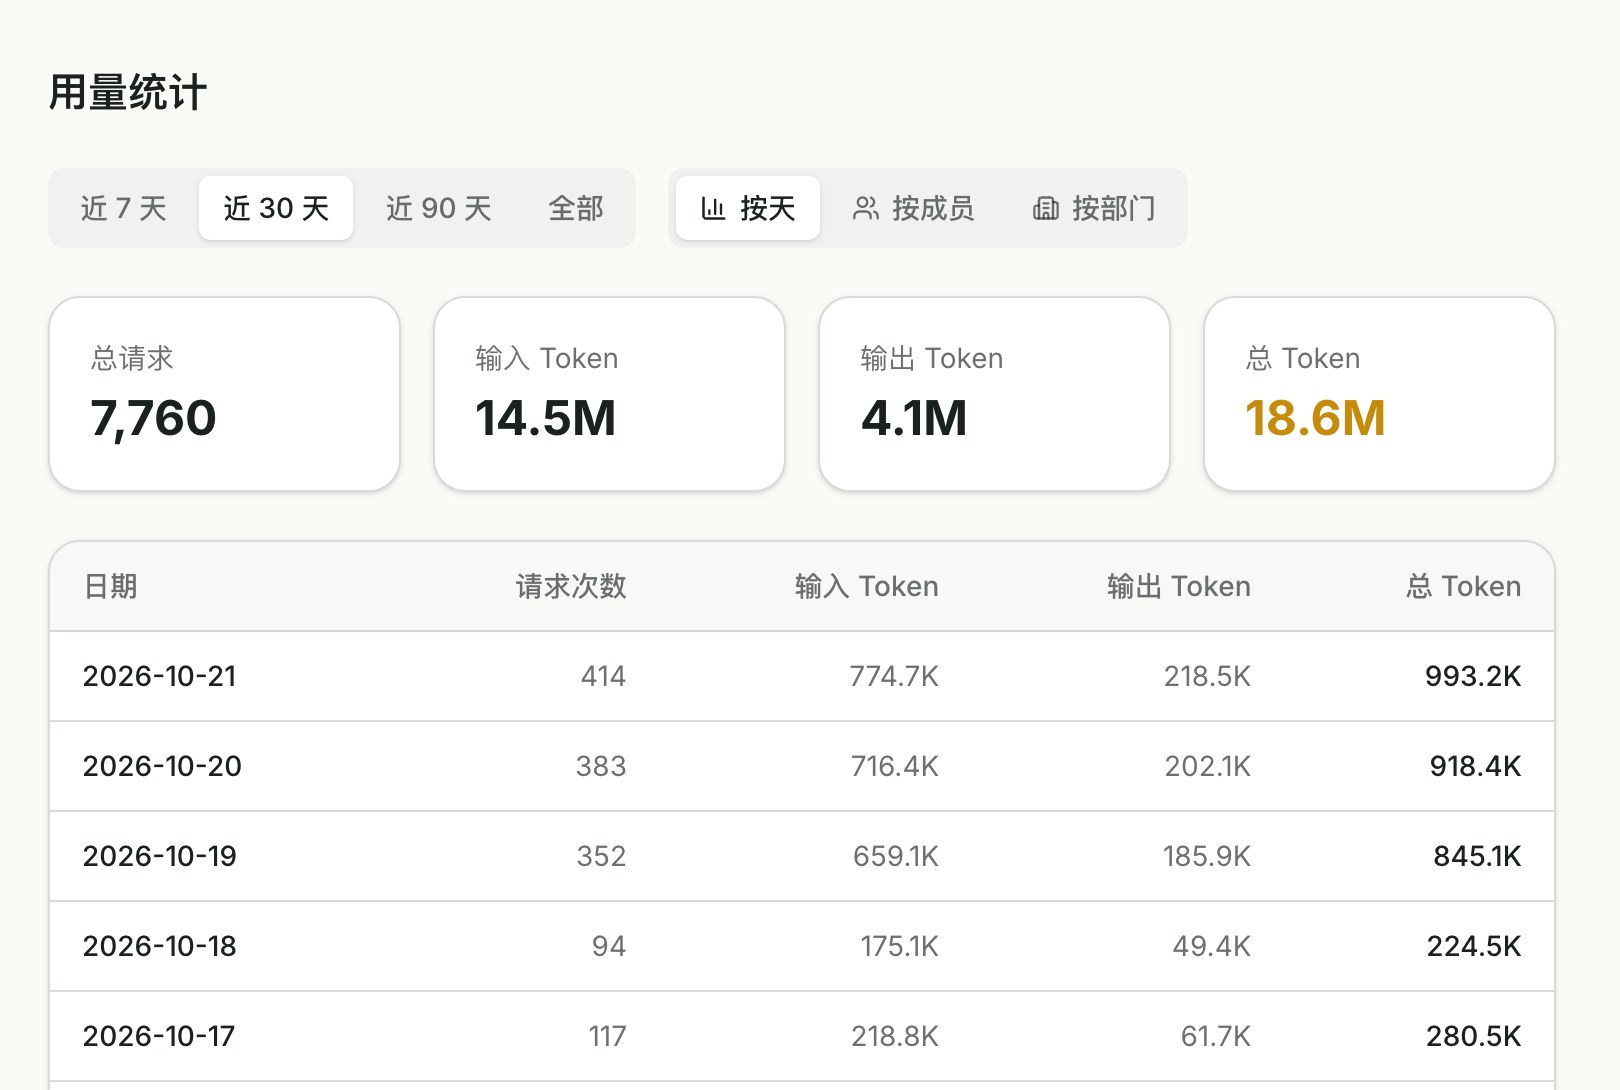1620x1090 pixels.
Task: Click the 用量统计 page heading
Action: point(128,93)
